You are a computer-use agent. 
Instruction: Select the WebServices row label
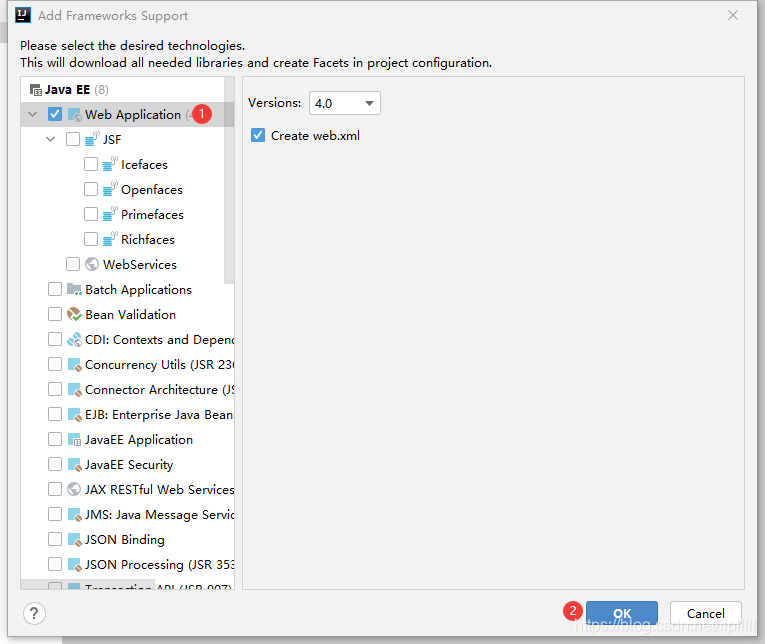click(x=140, y=264)
